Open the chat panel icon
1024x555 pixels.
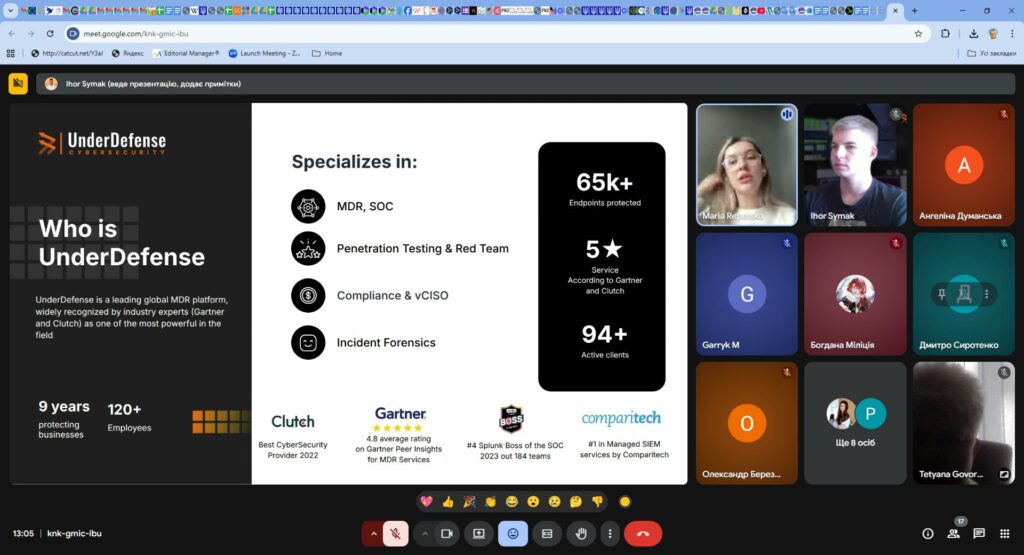point(979,534)
